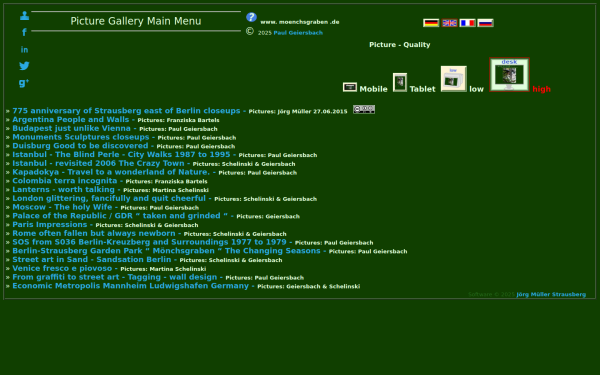The width and height of the screenshot is (600, 375).
Task: Open the 775 anniversary of Strausberg gallery
Action: (x=126, y=111)
